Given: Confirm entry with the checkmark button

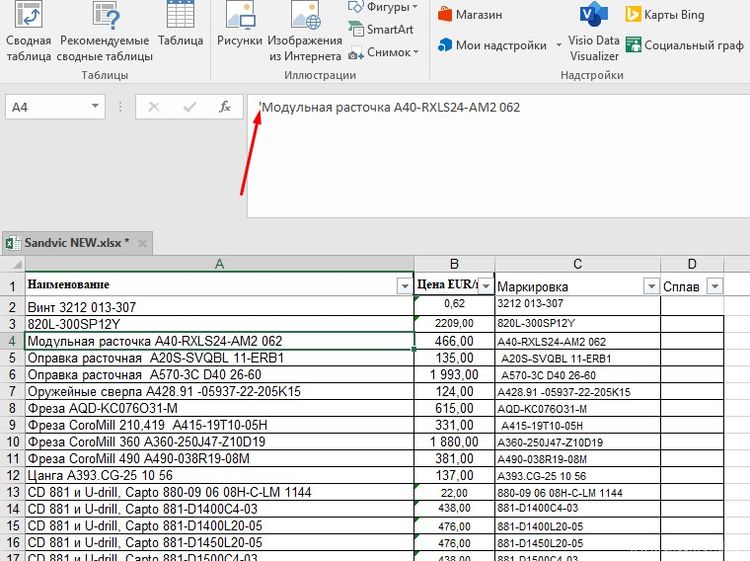Looking at the screenshot, I should pyautogui.click(x=190, y=107).
